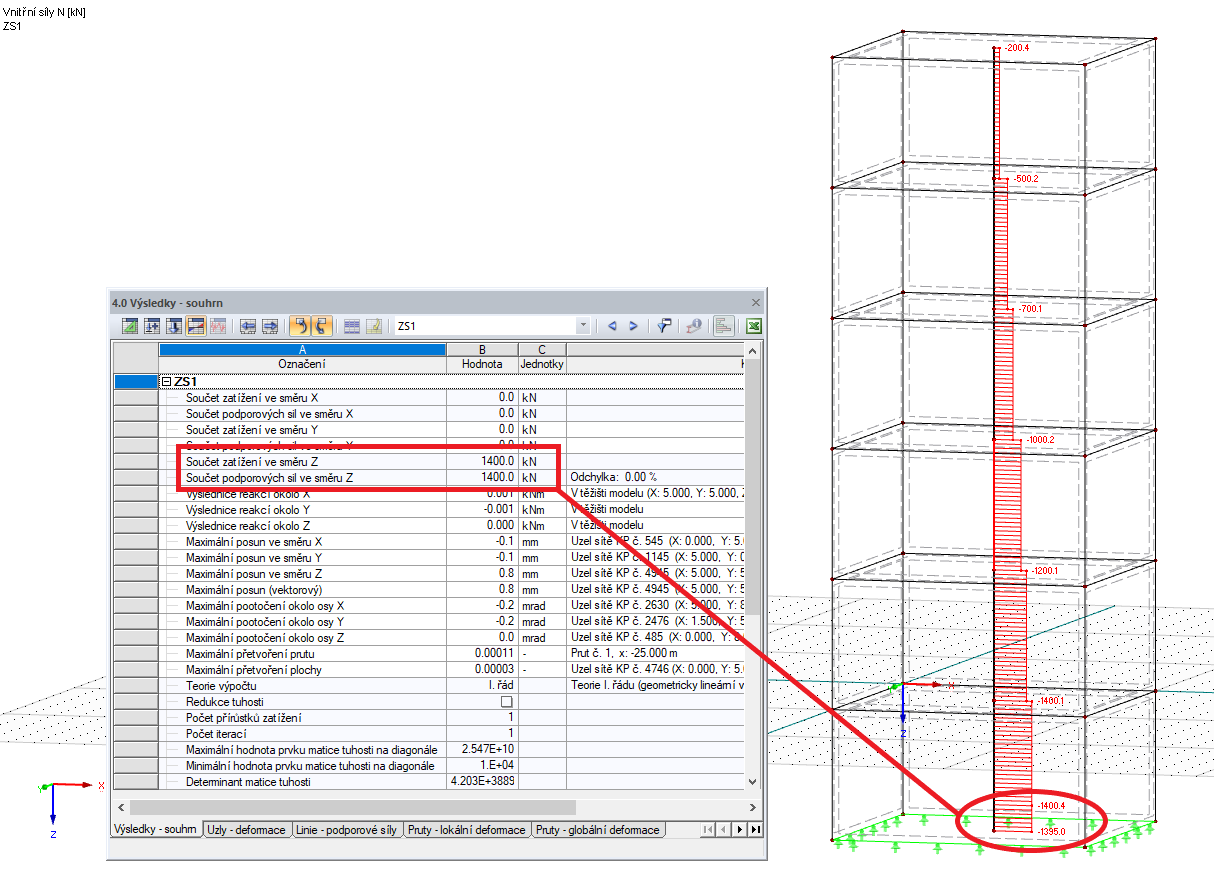Click the value 1.E+04
Screen dimensions: 1214x881
coord(496,765)
